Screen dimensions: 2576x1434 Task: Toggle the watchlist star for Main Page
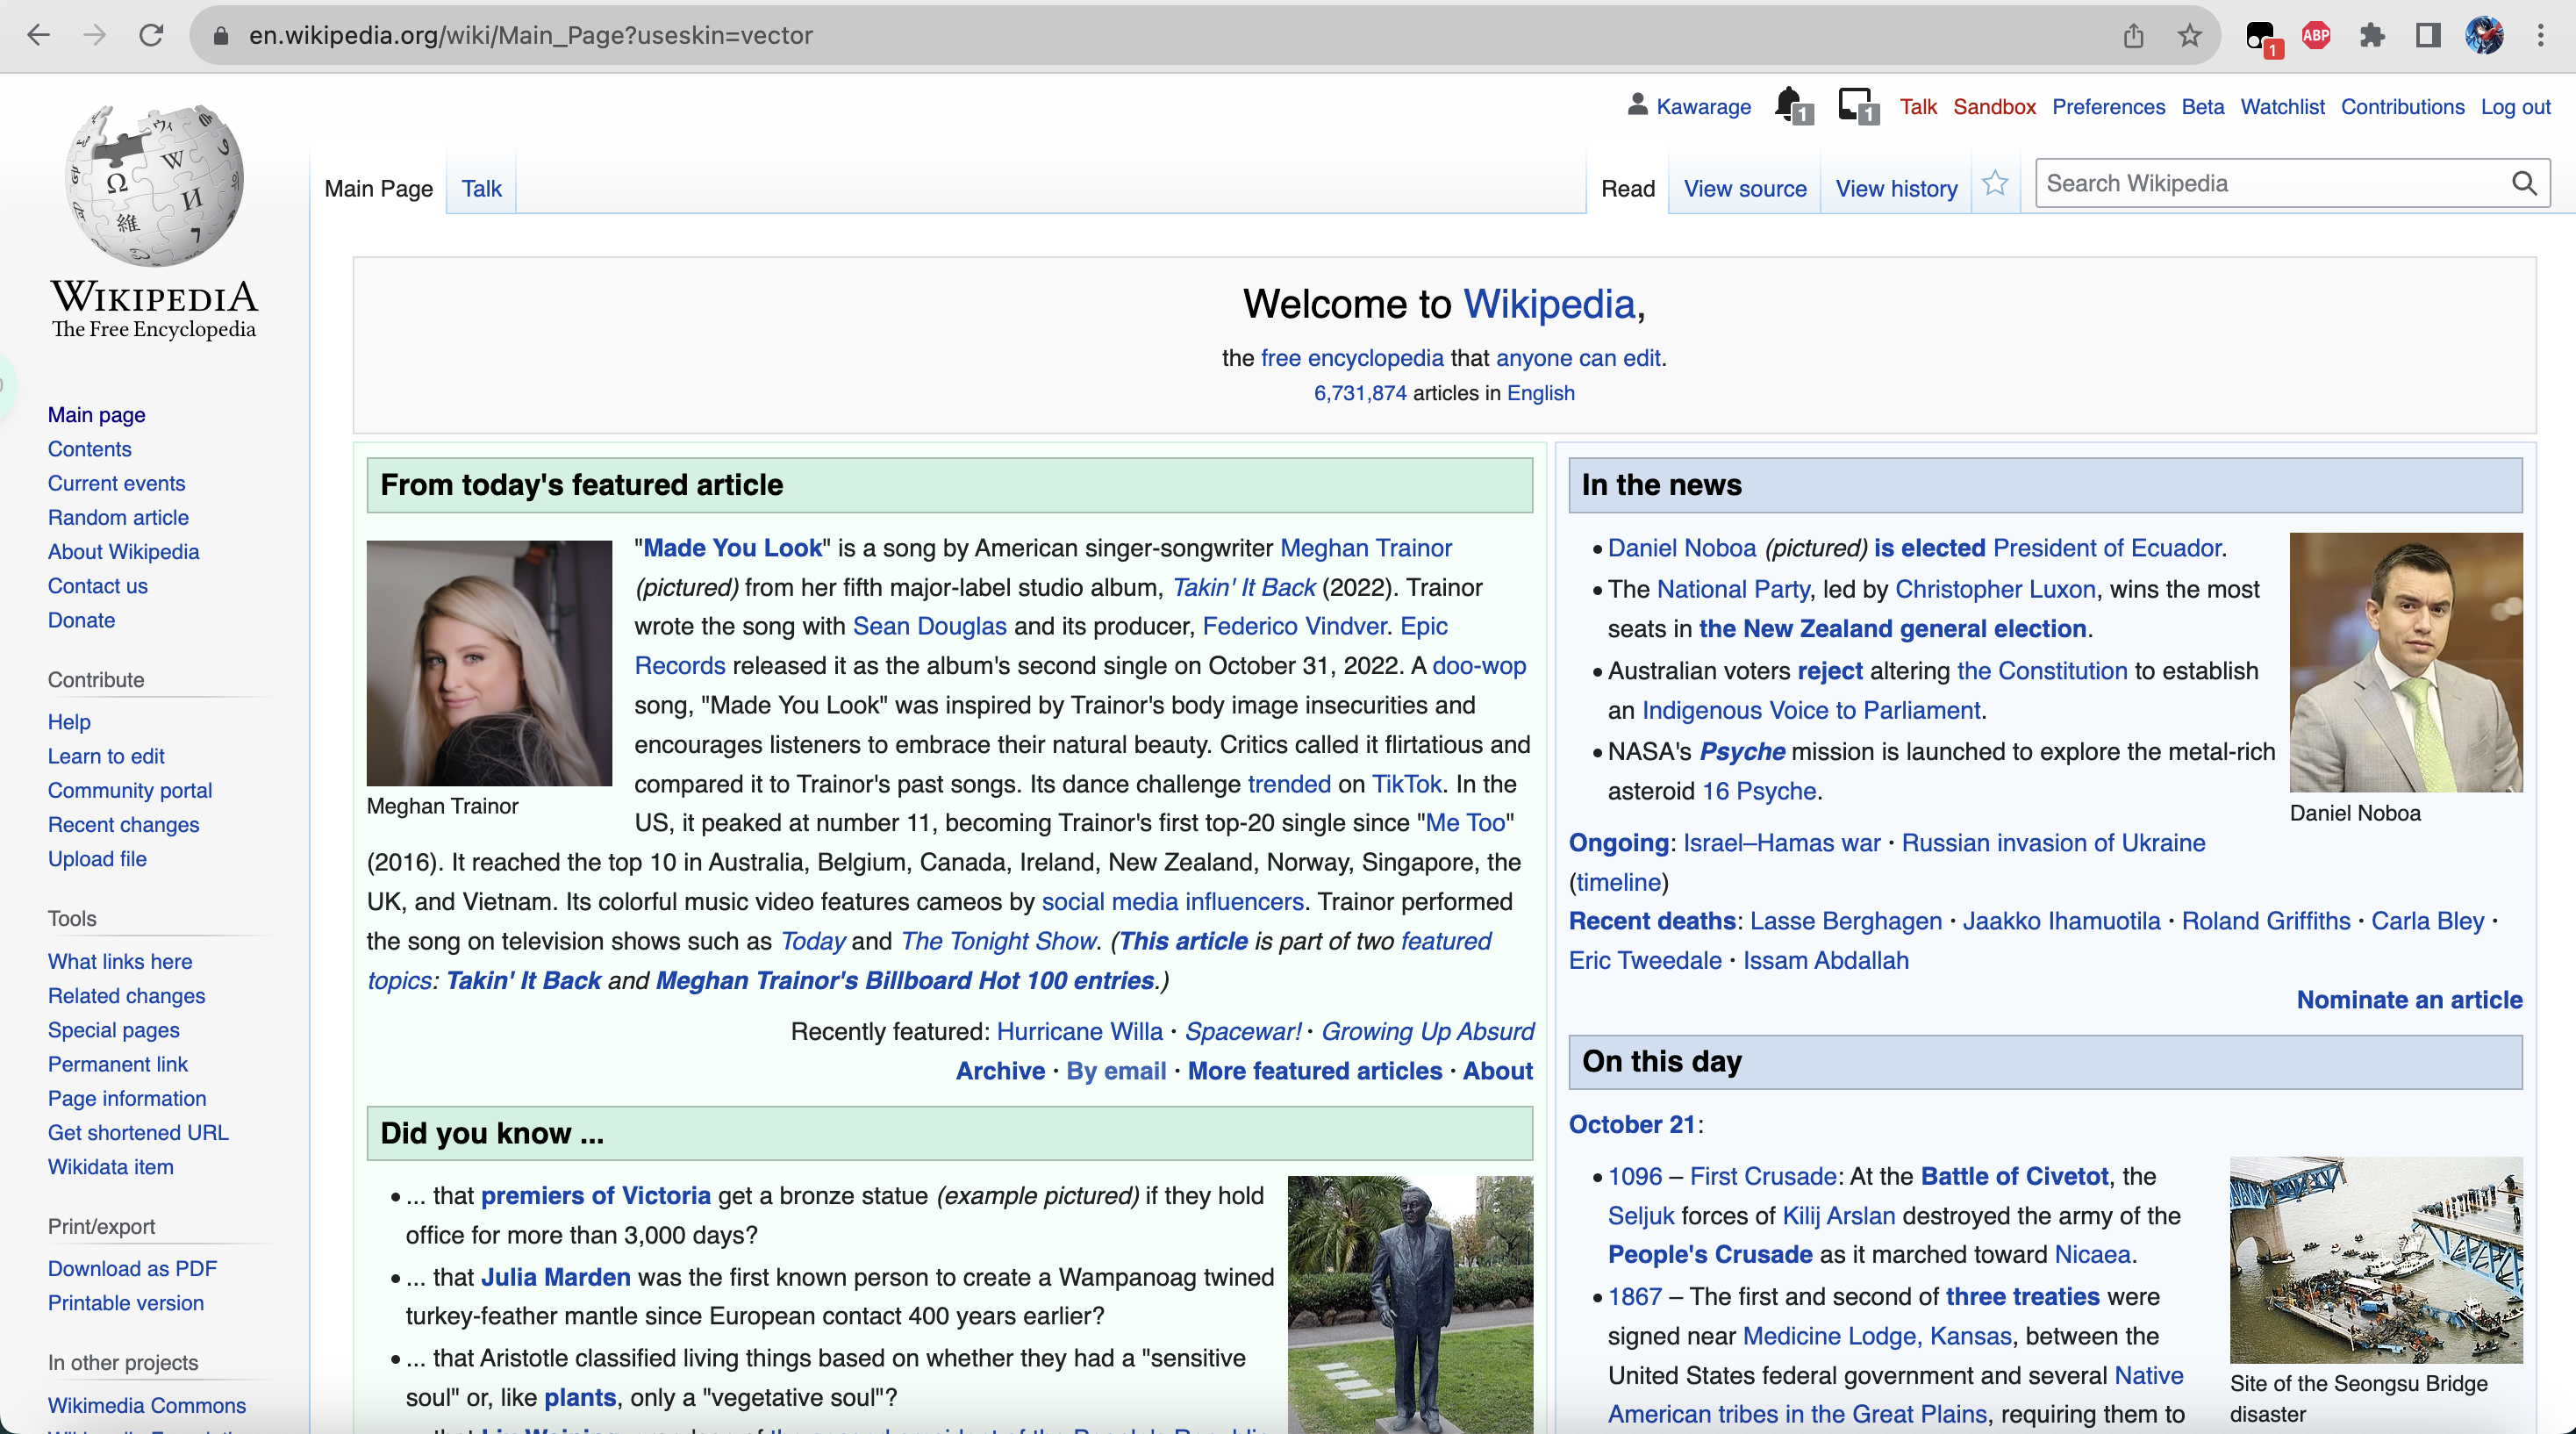coord(1994,184)
